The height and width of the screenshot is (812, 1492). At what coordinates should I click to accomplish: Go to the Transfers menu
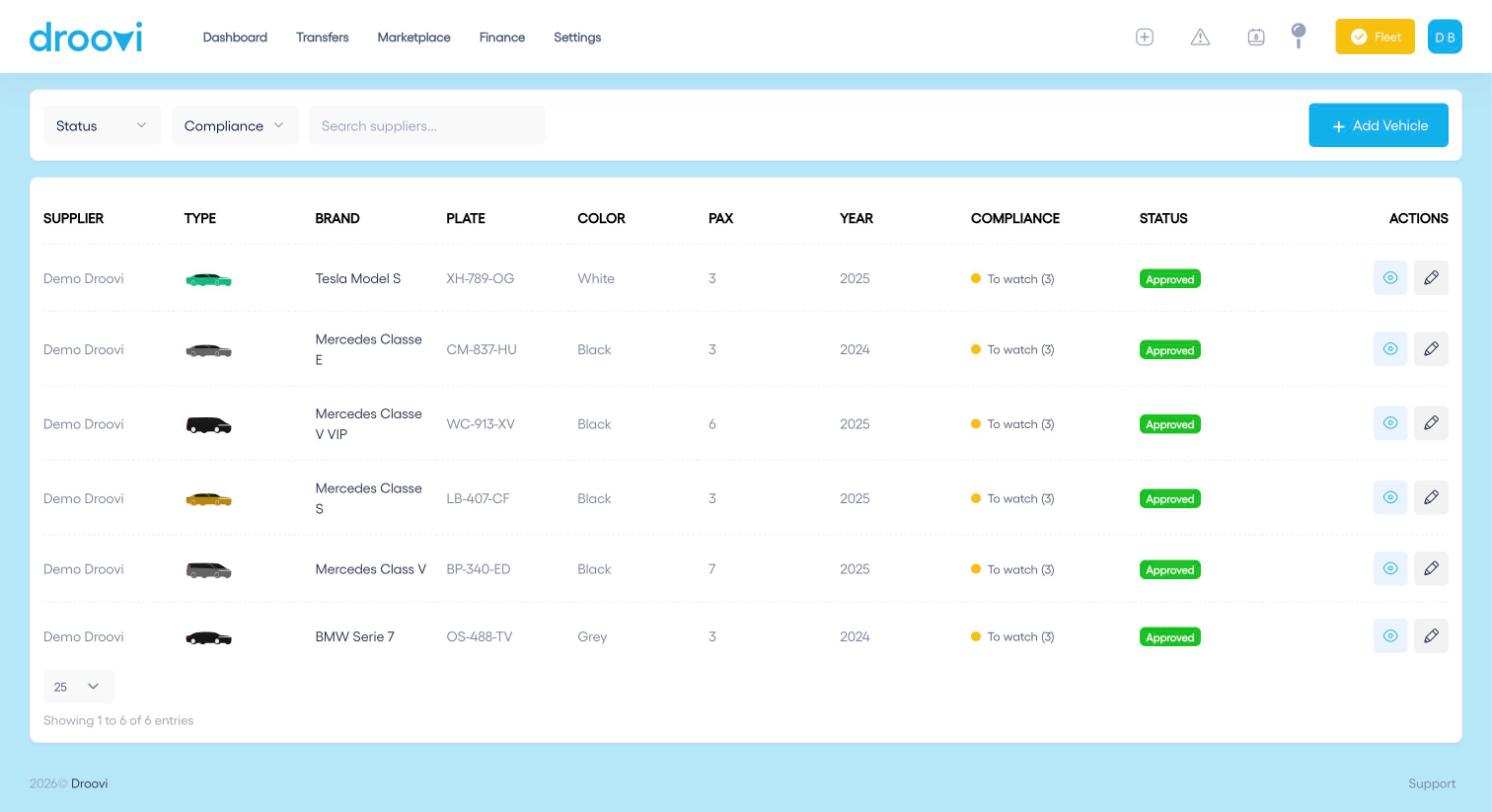click(322, 37)
